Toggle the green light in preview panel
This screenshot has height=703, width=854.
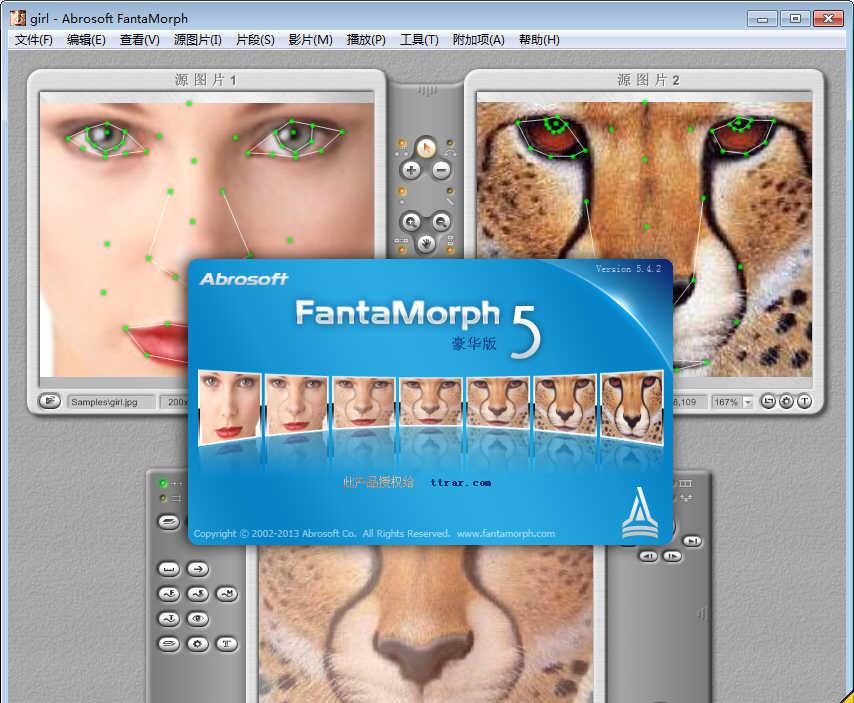click(x=163, y=483)
